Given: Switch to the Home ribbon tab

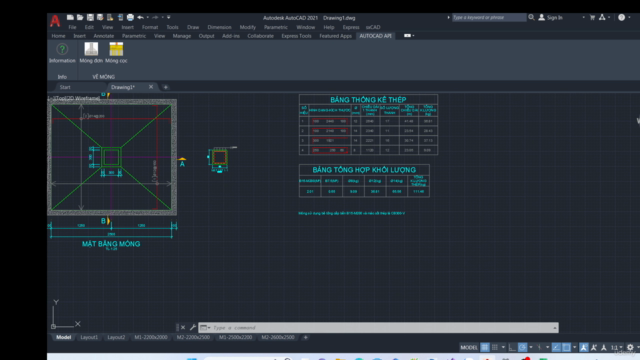Looking at the screenshot, I should click(58, 36).
